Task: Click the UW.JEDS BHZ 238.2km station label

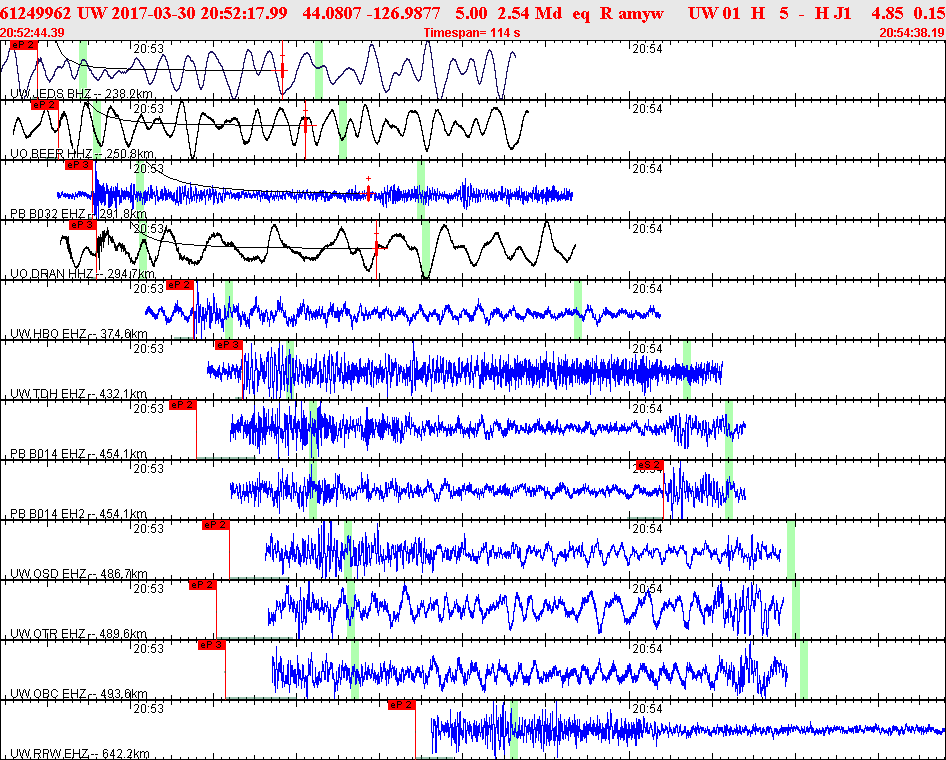Action: [x=81, y=93]
